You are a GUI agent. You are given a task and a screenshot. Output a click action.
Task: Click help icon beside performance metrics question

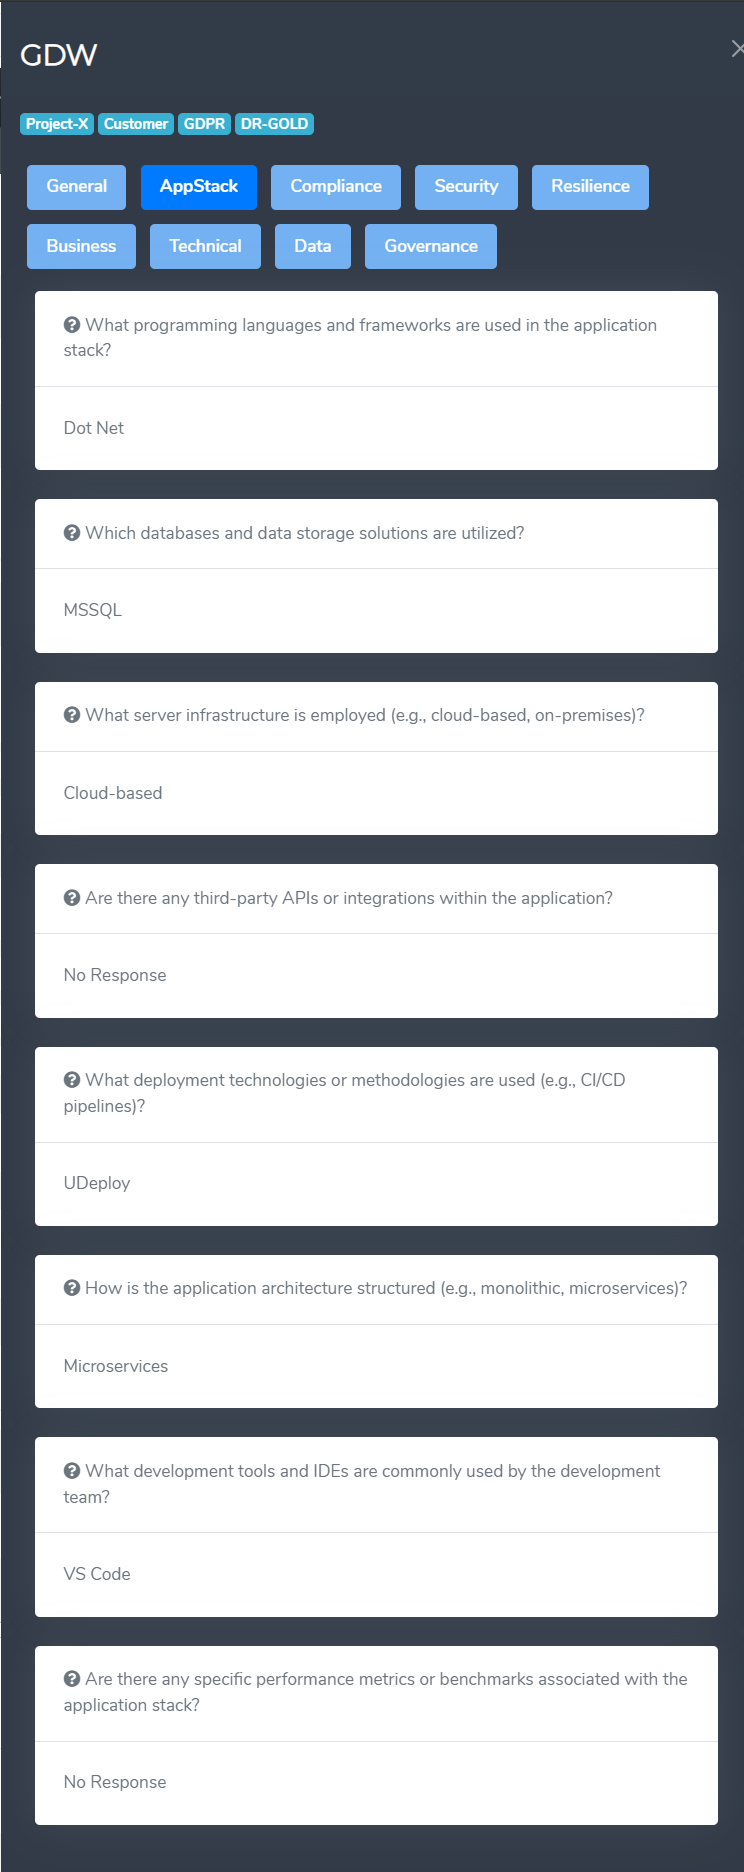pyautogui.click(x=72, y=1679)
